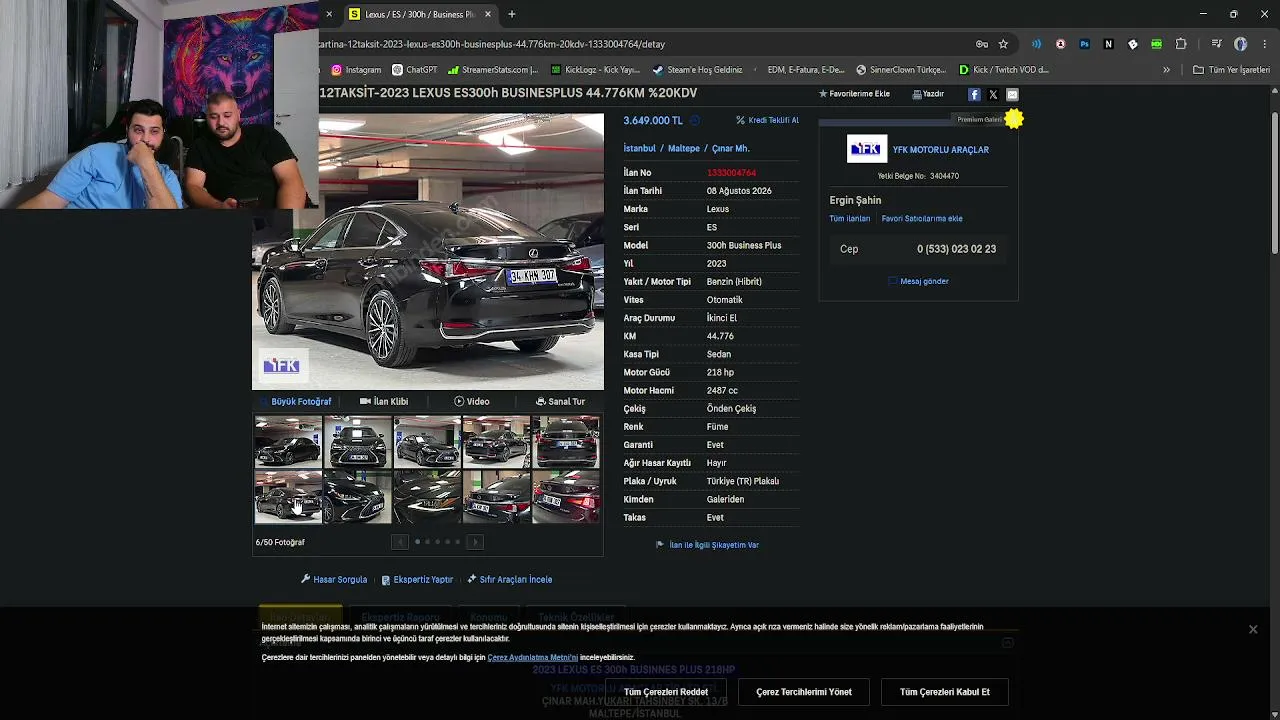The image size is (1280, 720).
Task: Click the browser address bar URL
Action: coord(492,44)
